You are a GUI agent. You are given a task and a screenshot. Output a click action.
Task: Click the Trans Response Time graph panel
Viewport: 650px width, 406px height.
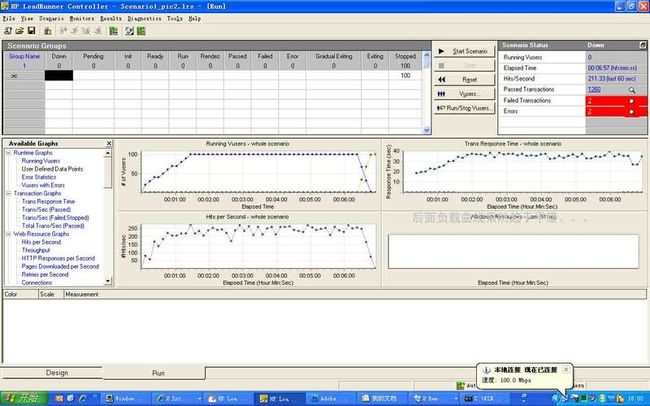coord(514,174)
